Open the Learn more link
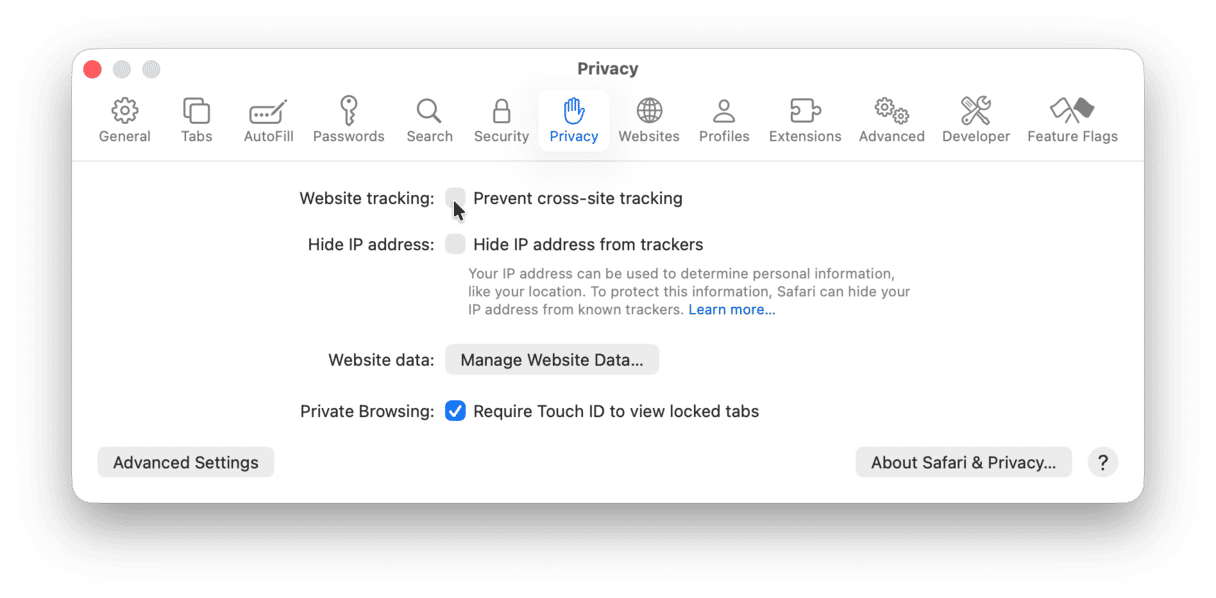The height and width of the screenshot is (598, 1216). click(731, 310)
